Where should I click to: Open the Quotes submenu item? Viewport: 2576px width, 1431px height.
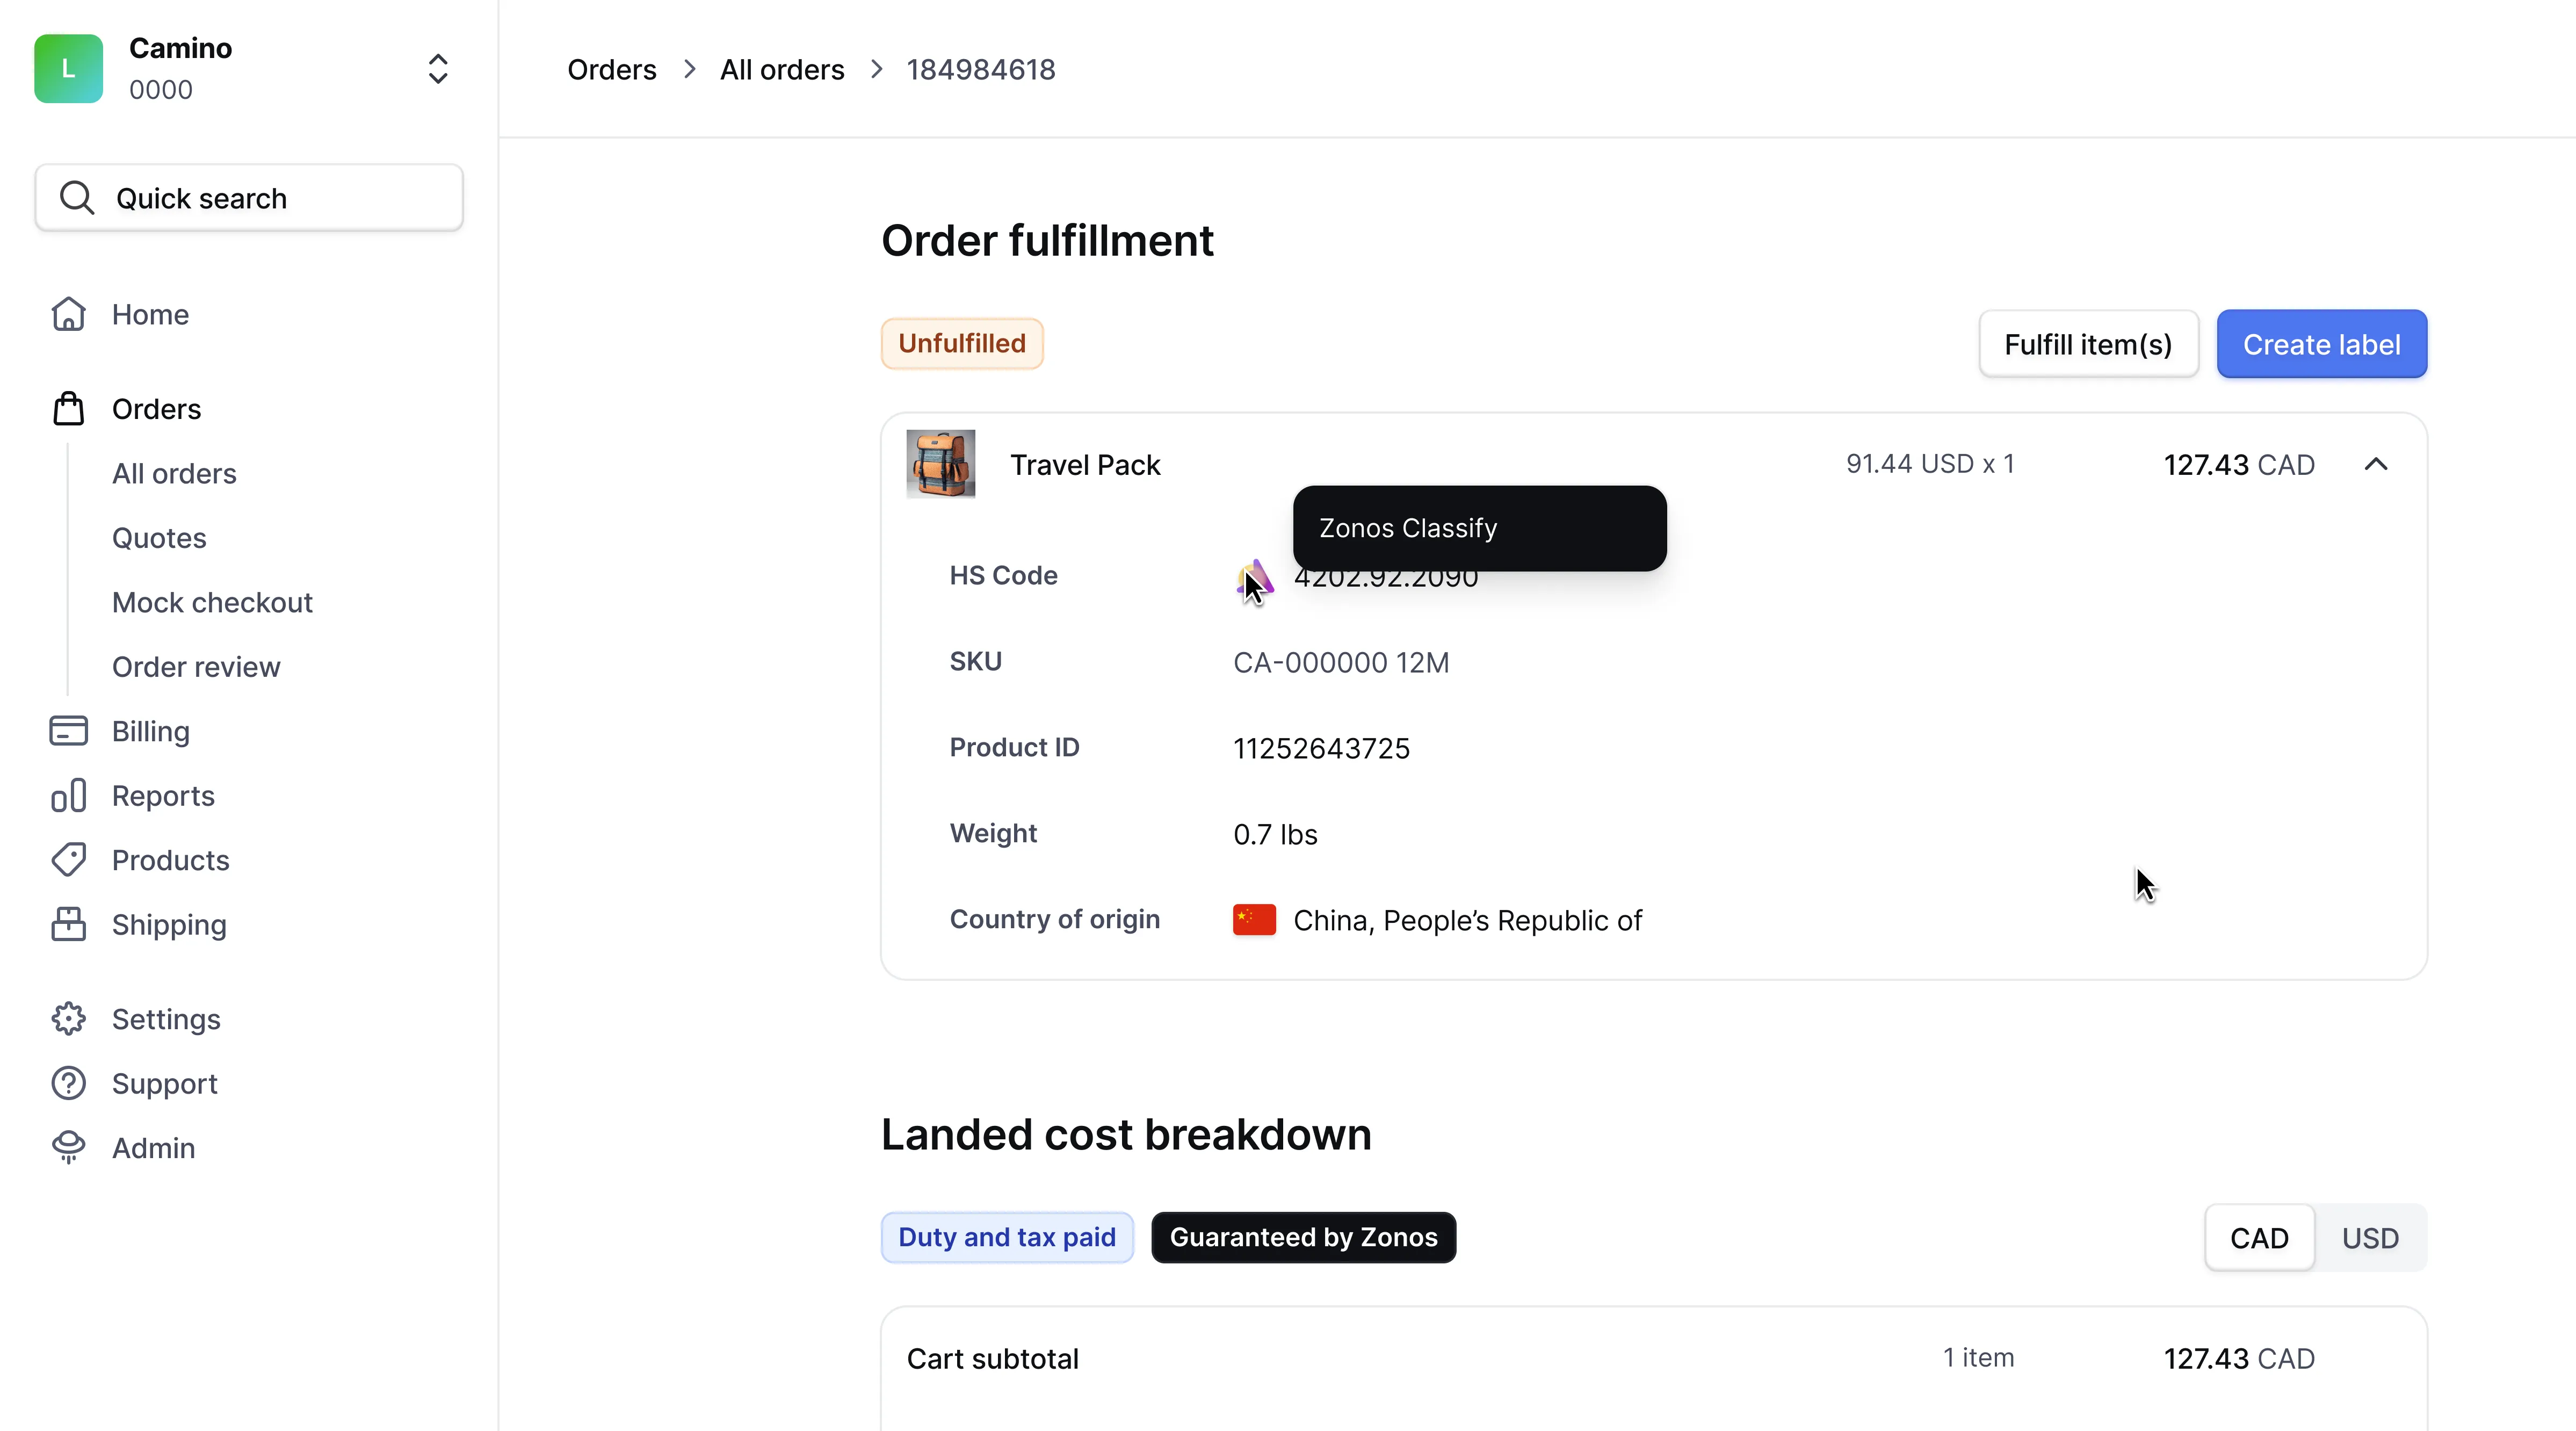(x=159, y=538)
